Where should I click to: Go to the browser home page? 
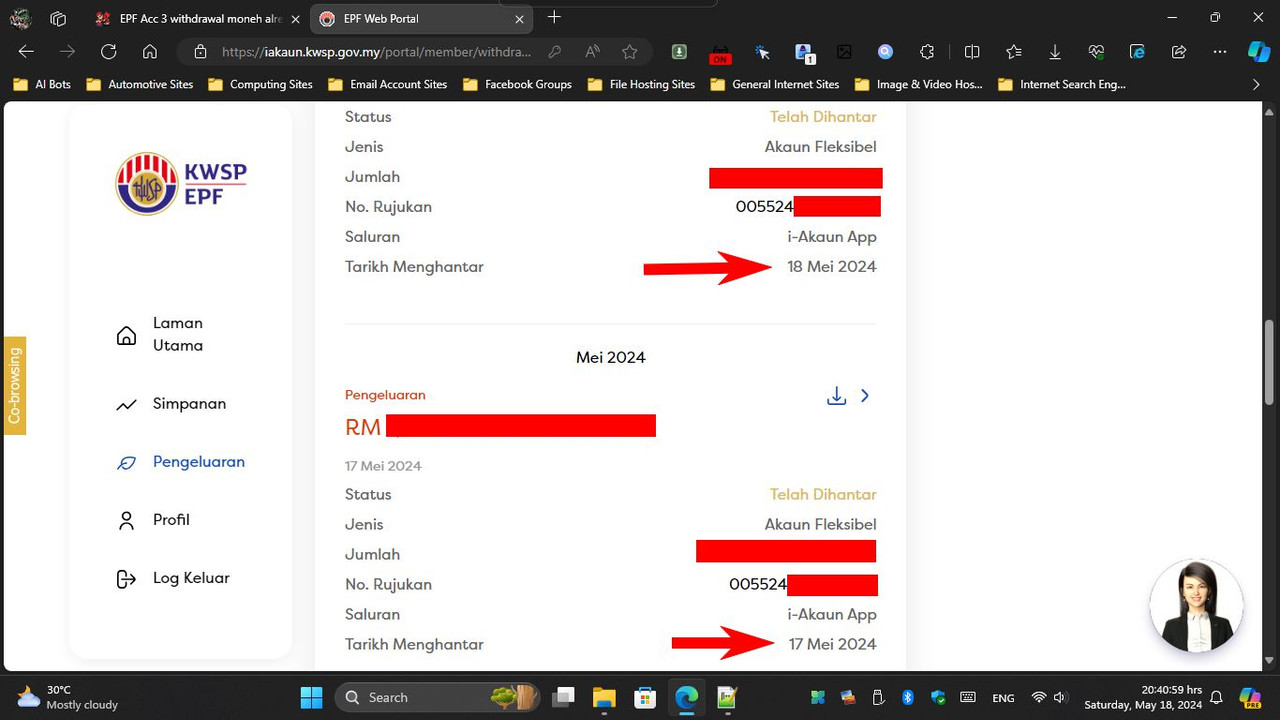pyautogui.click(x=149, y=52)
